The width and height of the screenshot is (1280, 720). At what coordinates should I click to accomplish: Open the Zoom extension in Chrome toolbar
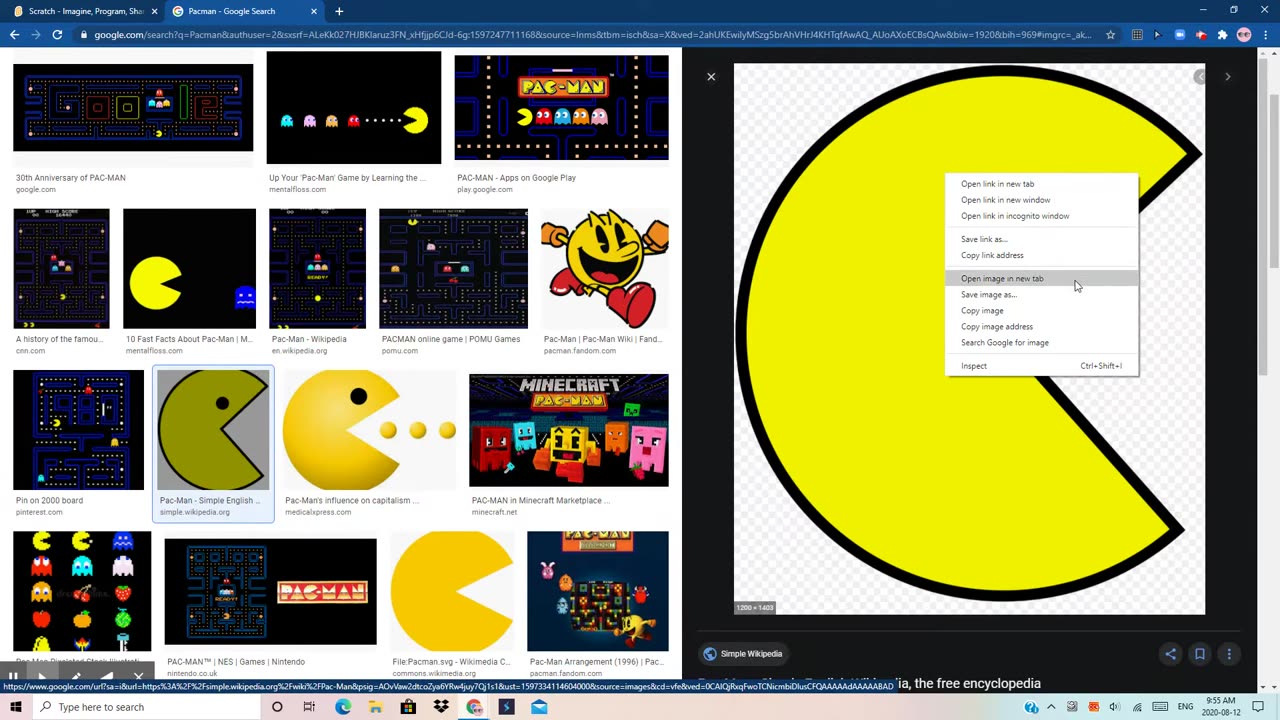[x=1180, y=35]
